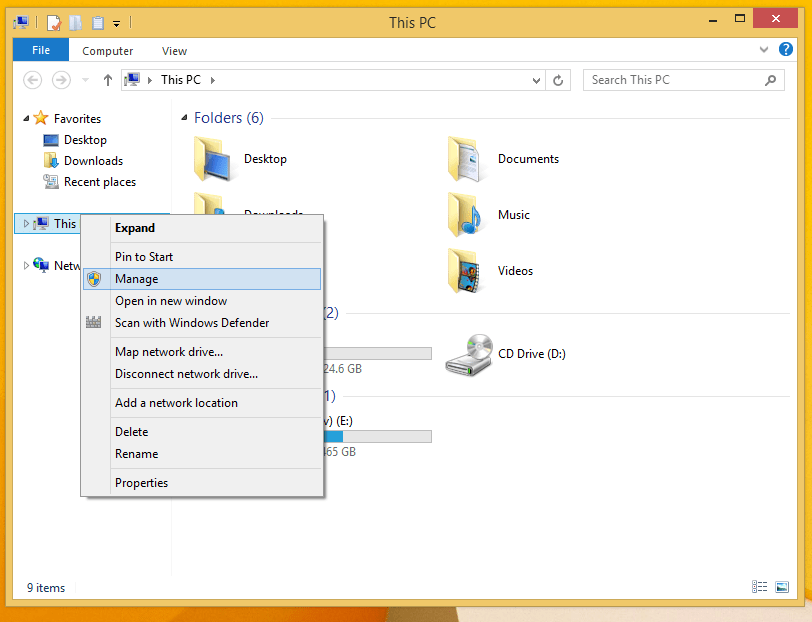The height and width of the screenshot is (622, 812).
Task: Click the Properties quick access toolbar icon
Action: pos(54,23)
